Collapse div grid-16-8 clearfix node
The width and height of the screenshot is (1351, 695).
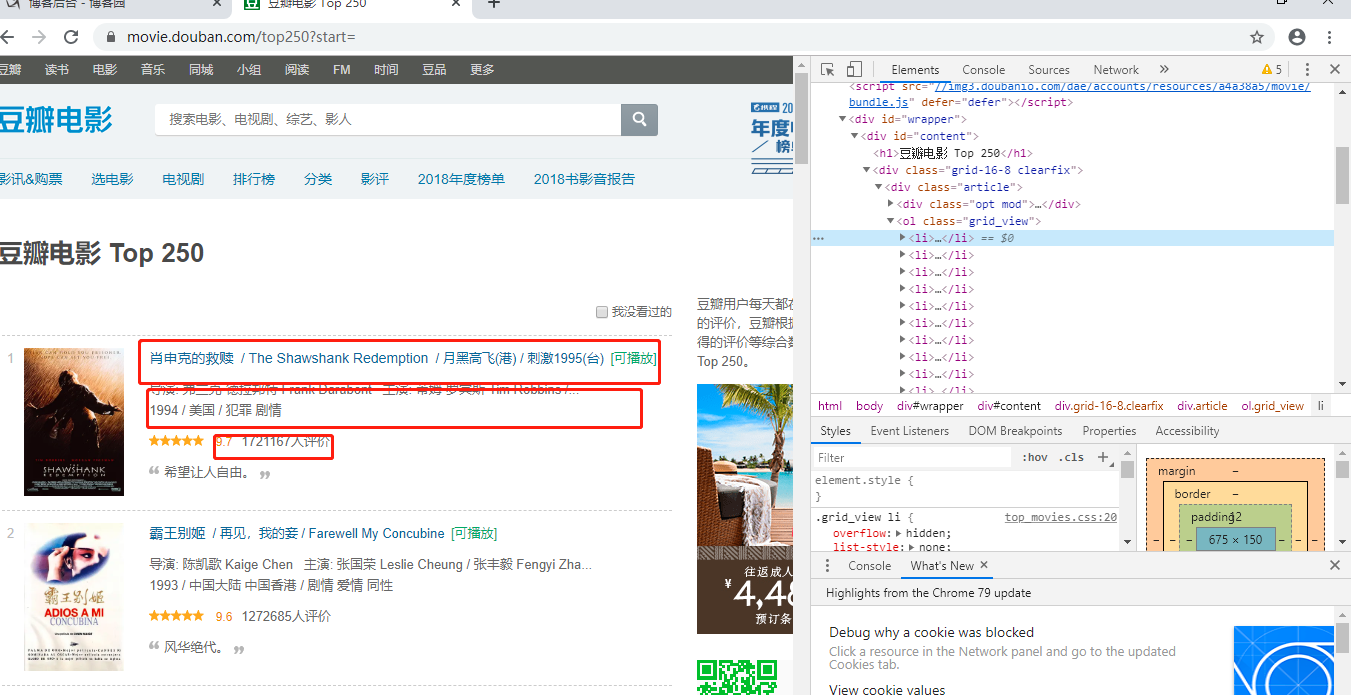pos(866,170)
